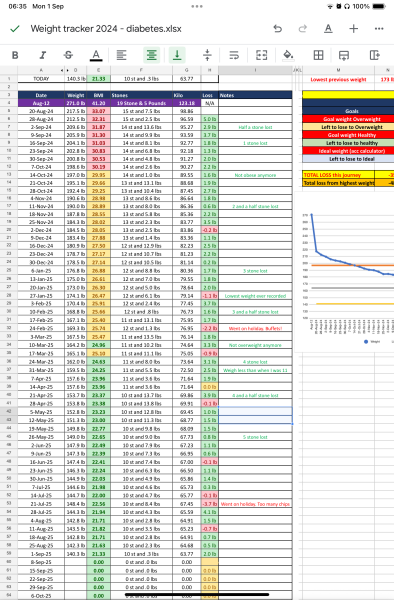This screenshot has height=600, width=394.
Task: Select the 'Went on holiday. Buffets!' note
Action: pos(255,328)
